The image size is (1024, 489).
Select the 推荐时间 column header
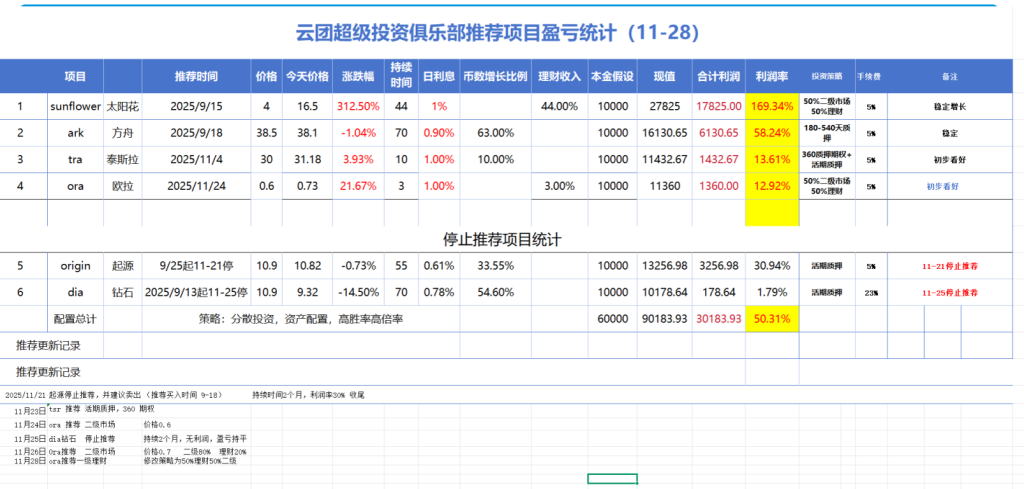[x=197, y=76]
